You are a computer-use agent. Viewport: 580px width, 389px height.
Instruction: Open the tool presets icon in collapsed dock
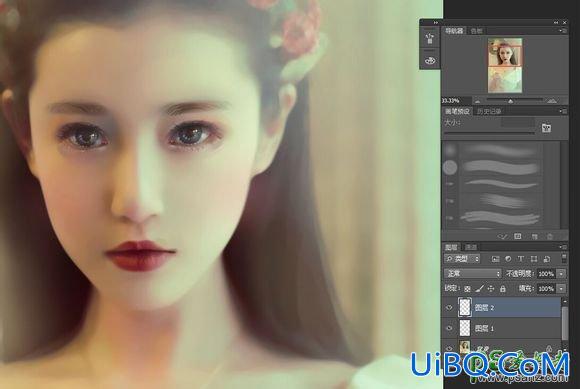[429, 60]
